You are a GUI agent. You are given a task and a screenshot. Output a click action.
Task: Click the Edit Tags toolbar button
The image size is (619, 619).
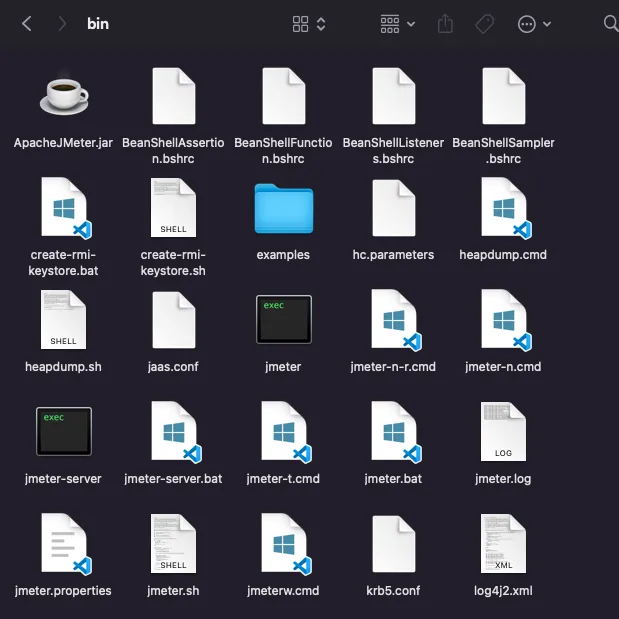pos(485,24)
